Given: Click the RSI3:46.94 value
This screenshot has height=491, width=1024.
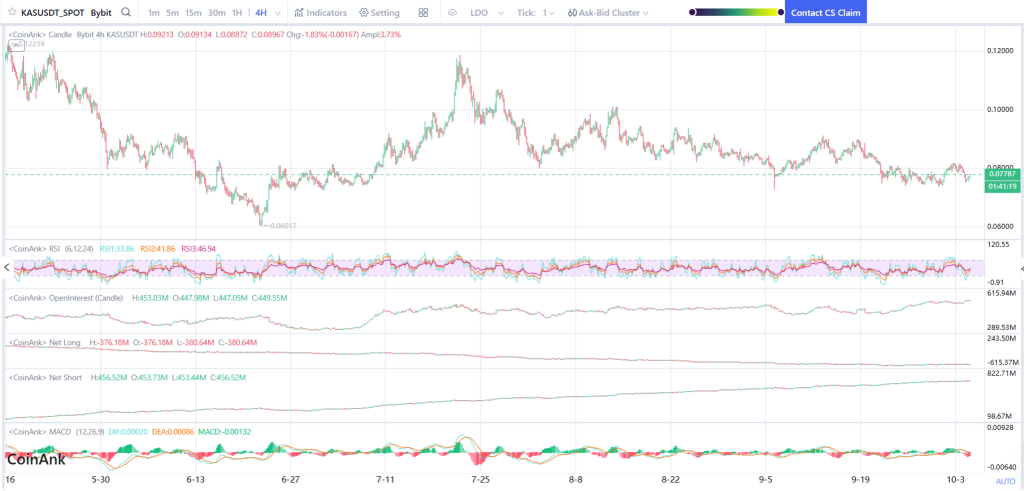Looking at the screenshot, I should (199, 249).
